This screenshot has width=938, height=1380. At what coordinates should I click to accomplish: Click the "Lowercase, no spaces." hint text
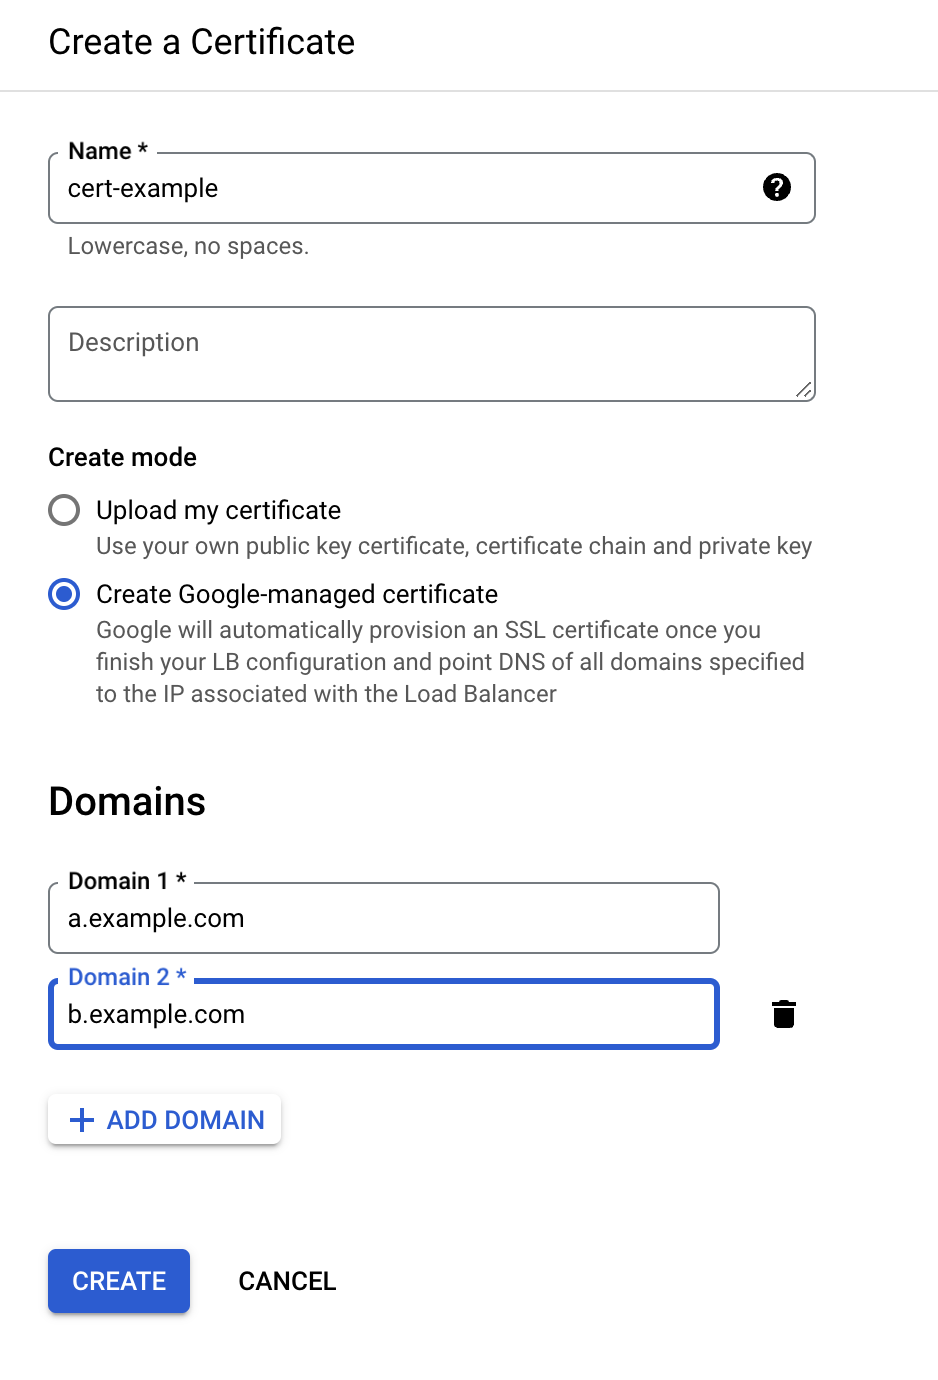coord(188,246)
